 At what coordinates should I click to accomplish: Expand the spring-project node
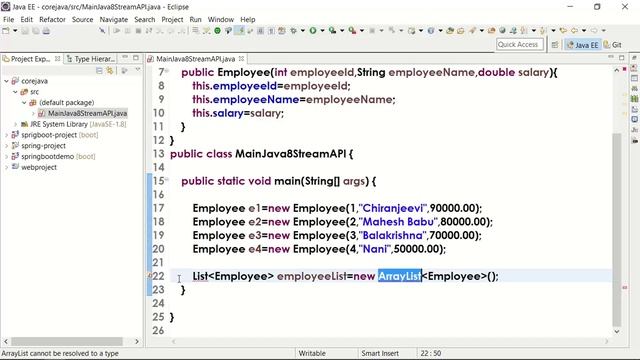(x=7, y=146)
